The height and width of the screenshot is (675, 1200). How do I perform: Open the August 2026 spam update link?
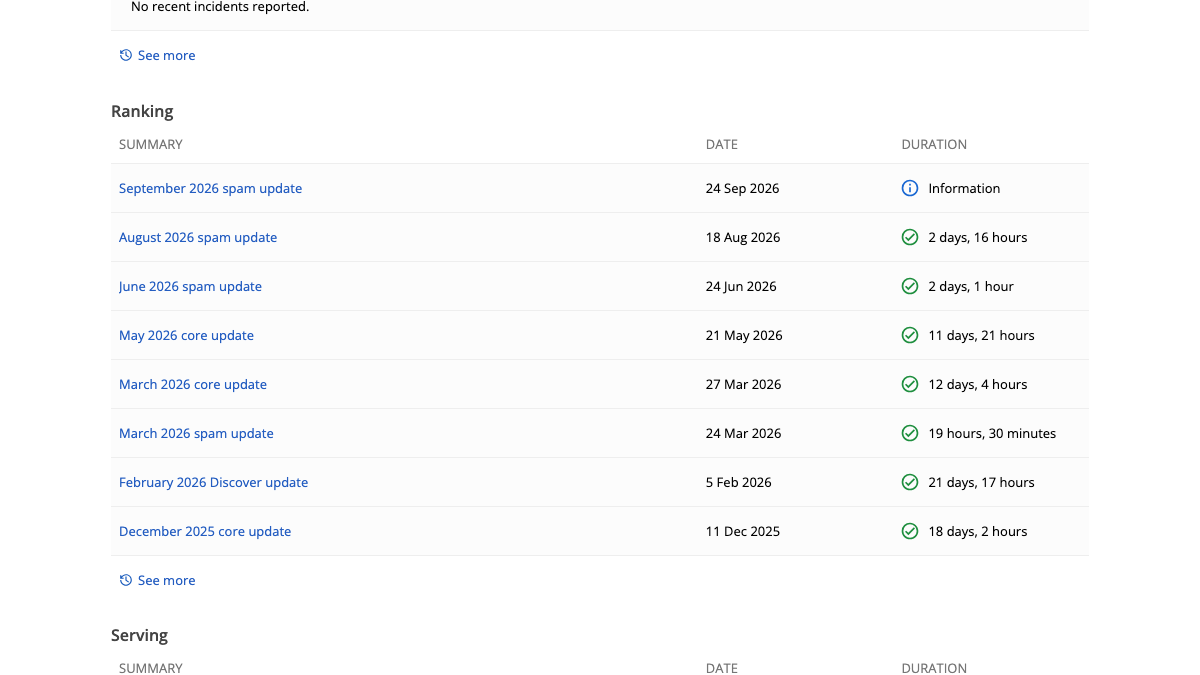(x=198, y=237)
